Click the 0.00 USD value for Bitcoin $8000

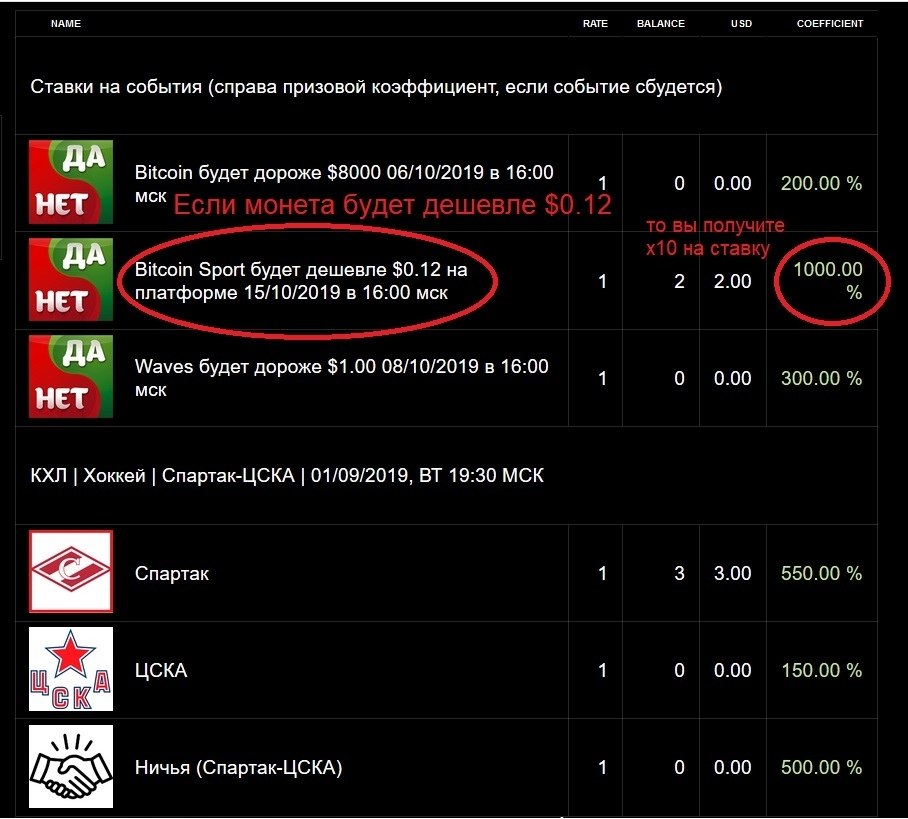(733, 184)
